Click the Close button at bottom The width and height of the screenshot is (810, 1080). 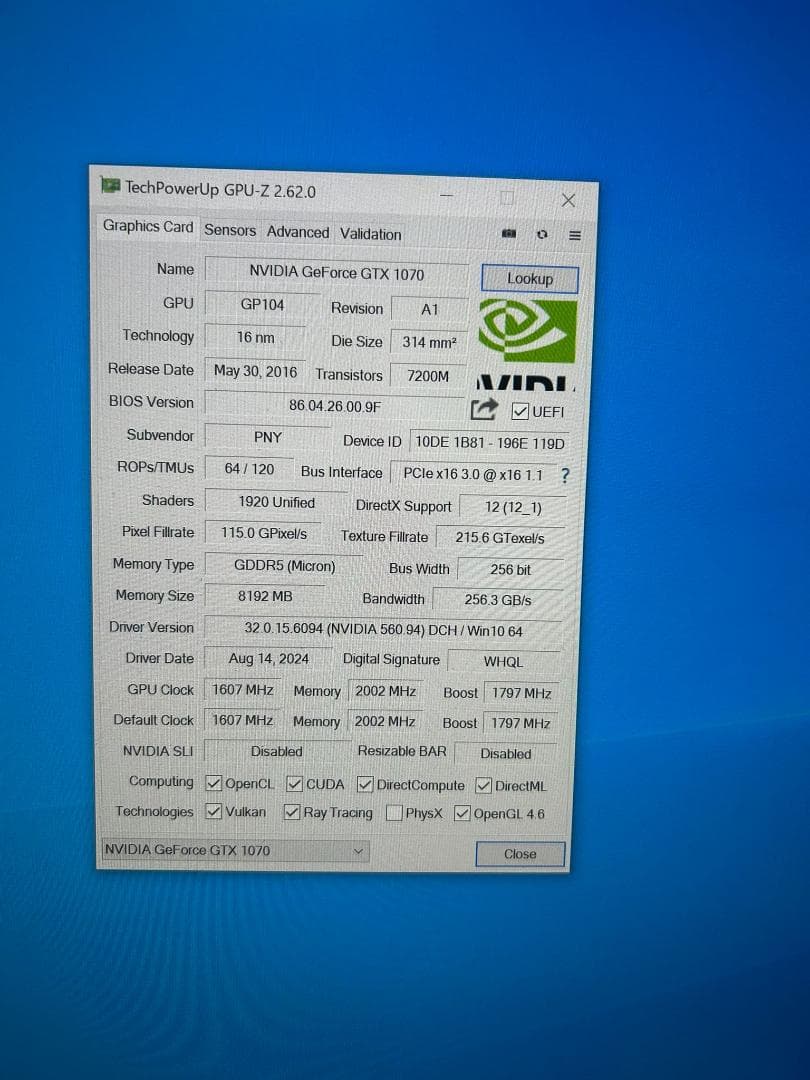click(520, 854)
